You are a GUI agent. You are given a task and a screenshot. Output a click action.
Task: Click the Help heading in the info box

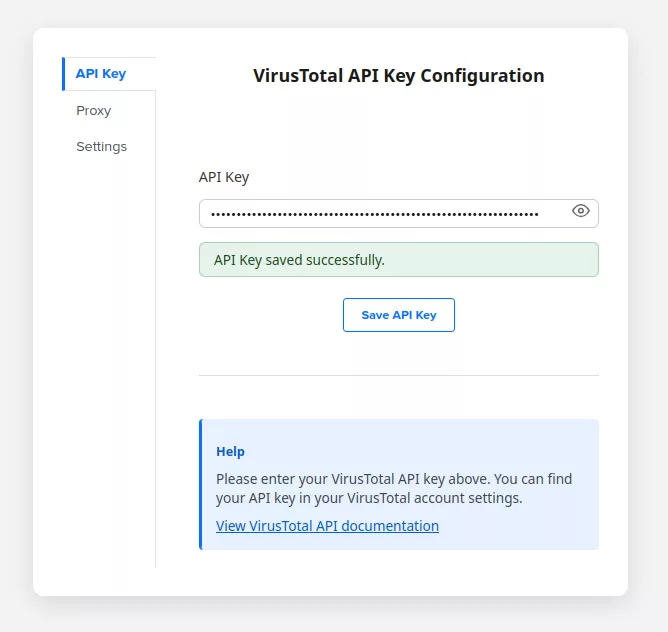tap(231, 452)
